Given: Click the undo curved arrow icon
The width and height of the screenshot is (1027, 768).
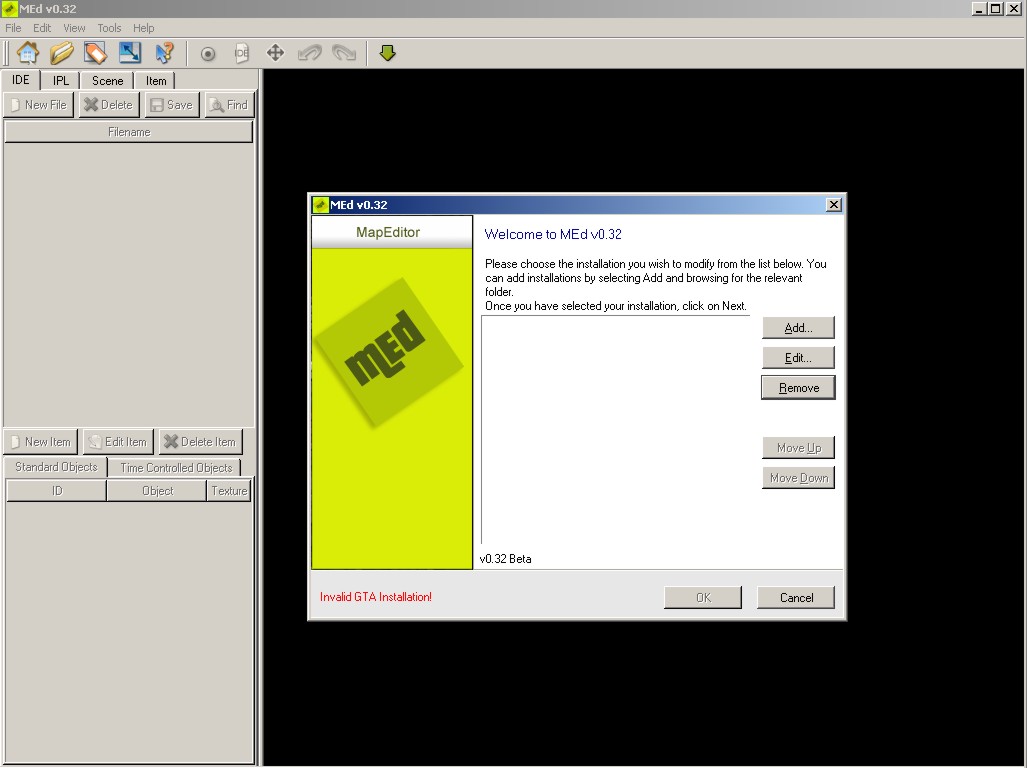Looking at the screenshot, I should tap(310, 53).
